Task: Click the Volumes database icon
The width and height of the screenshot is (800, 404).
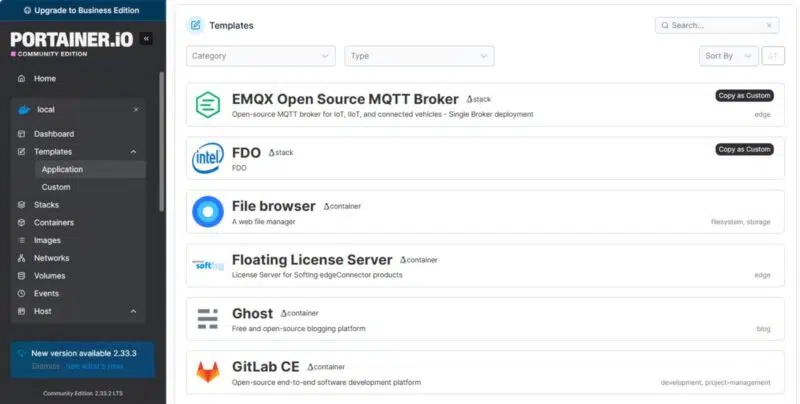Action: point(22,276)
